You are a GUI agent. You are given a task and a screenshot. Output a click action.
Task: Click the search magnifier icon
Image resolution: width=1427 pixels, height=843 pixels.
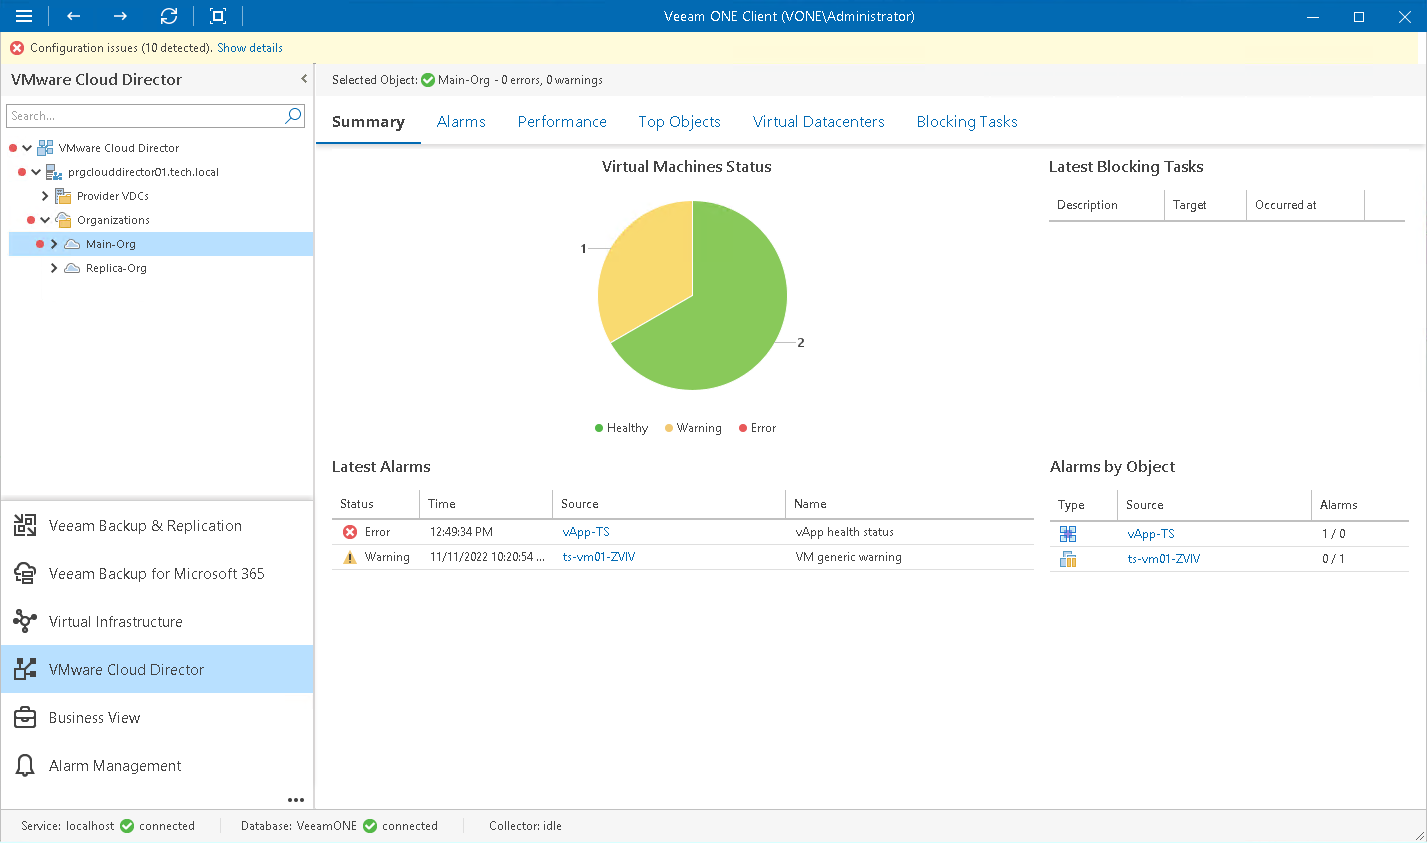293,116
